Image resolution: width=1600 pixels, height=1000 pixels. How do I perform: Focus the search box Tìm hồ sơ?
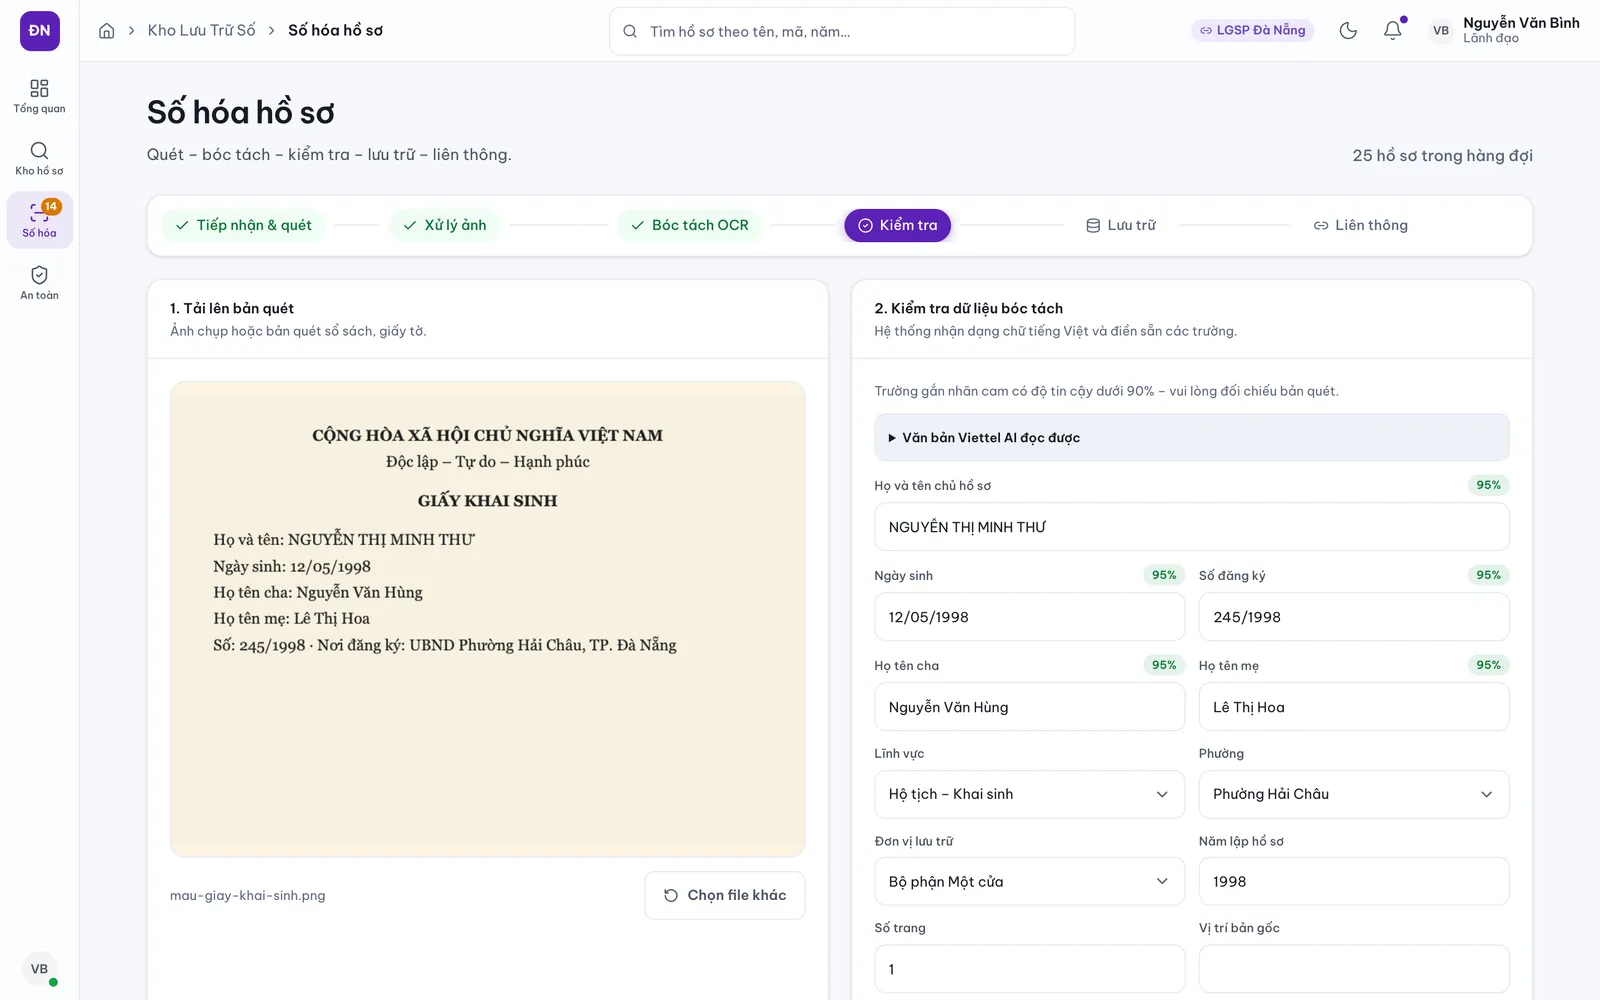(x=842, y=31)
